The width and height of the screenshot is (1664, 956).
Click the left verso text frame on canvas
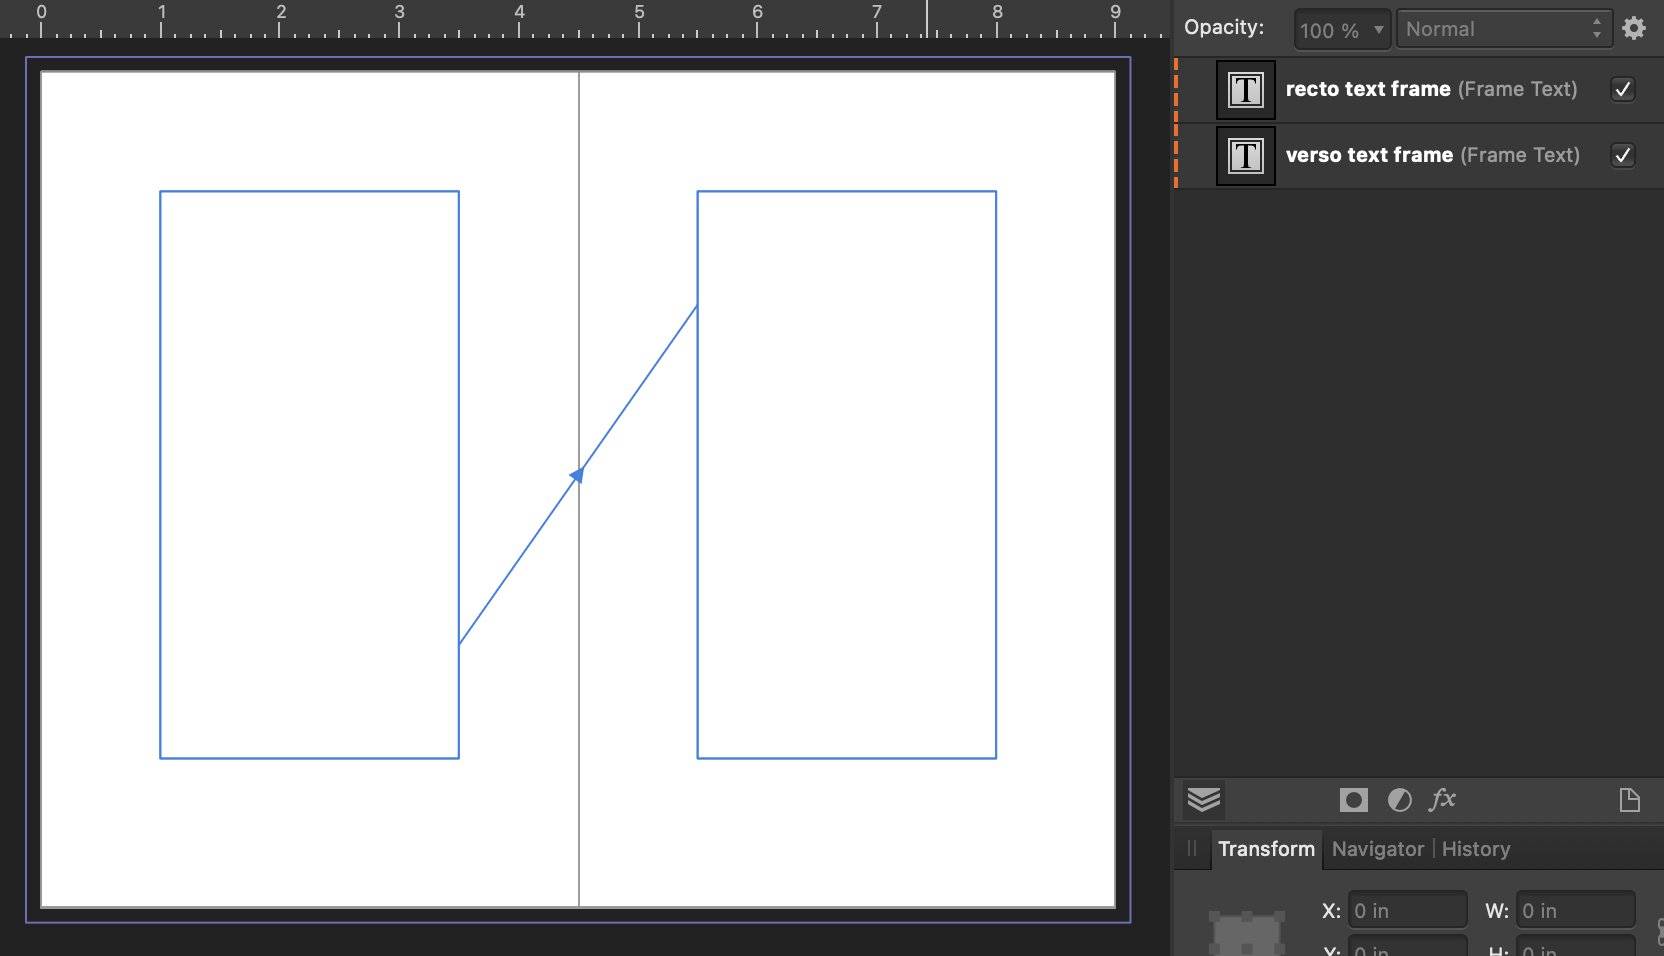tap(309, 474)
